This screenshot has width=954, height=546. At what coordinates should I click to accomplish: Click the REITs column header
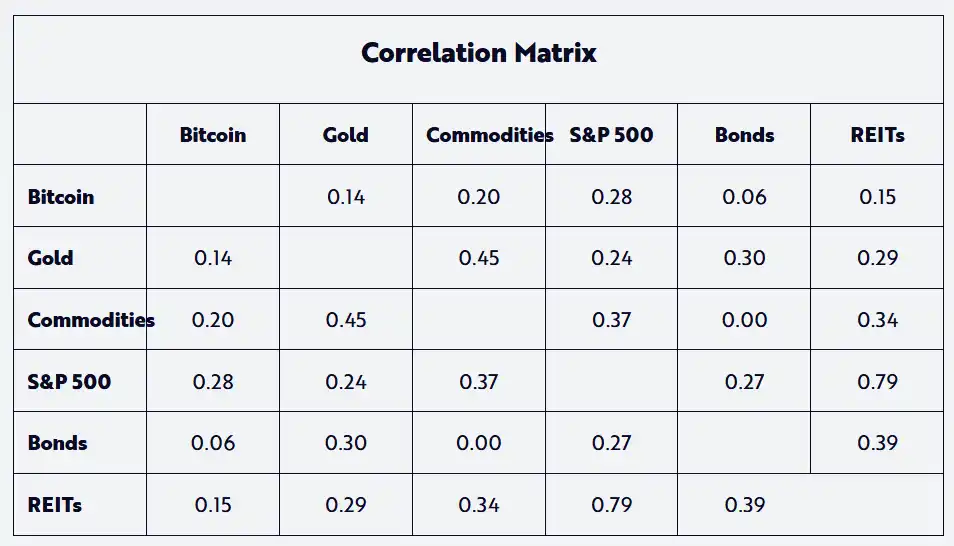pos(877,135)
